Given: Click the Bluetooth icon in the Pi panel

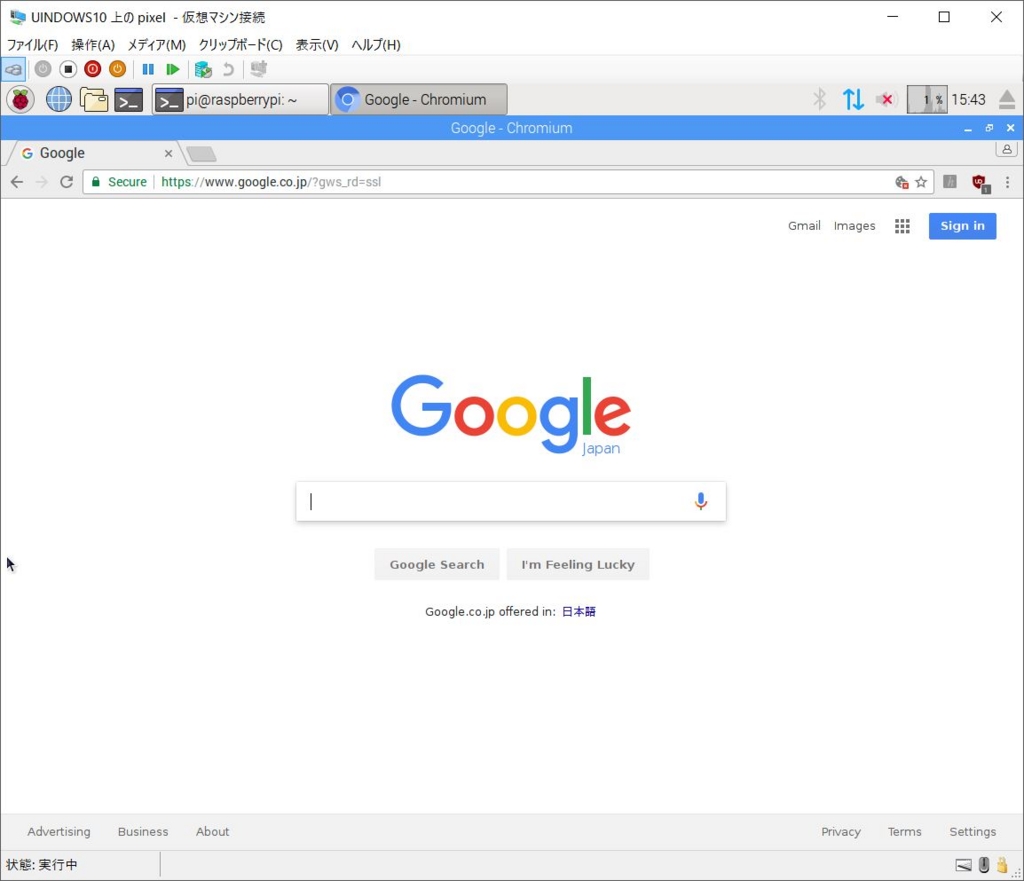Looking at the screenshot, I should pos(819,100).
